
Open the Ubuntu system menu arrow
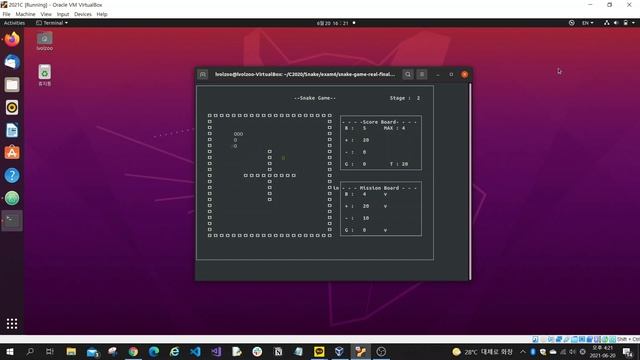(633, 23)
